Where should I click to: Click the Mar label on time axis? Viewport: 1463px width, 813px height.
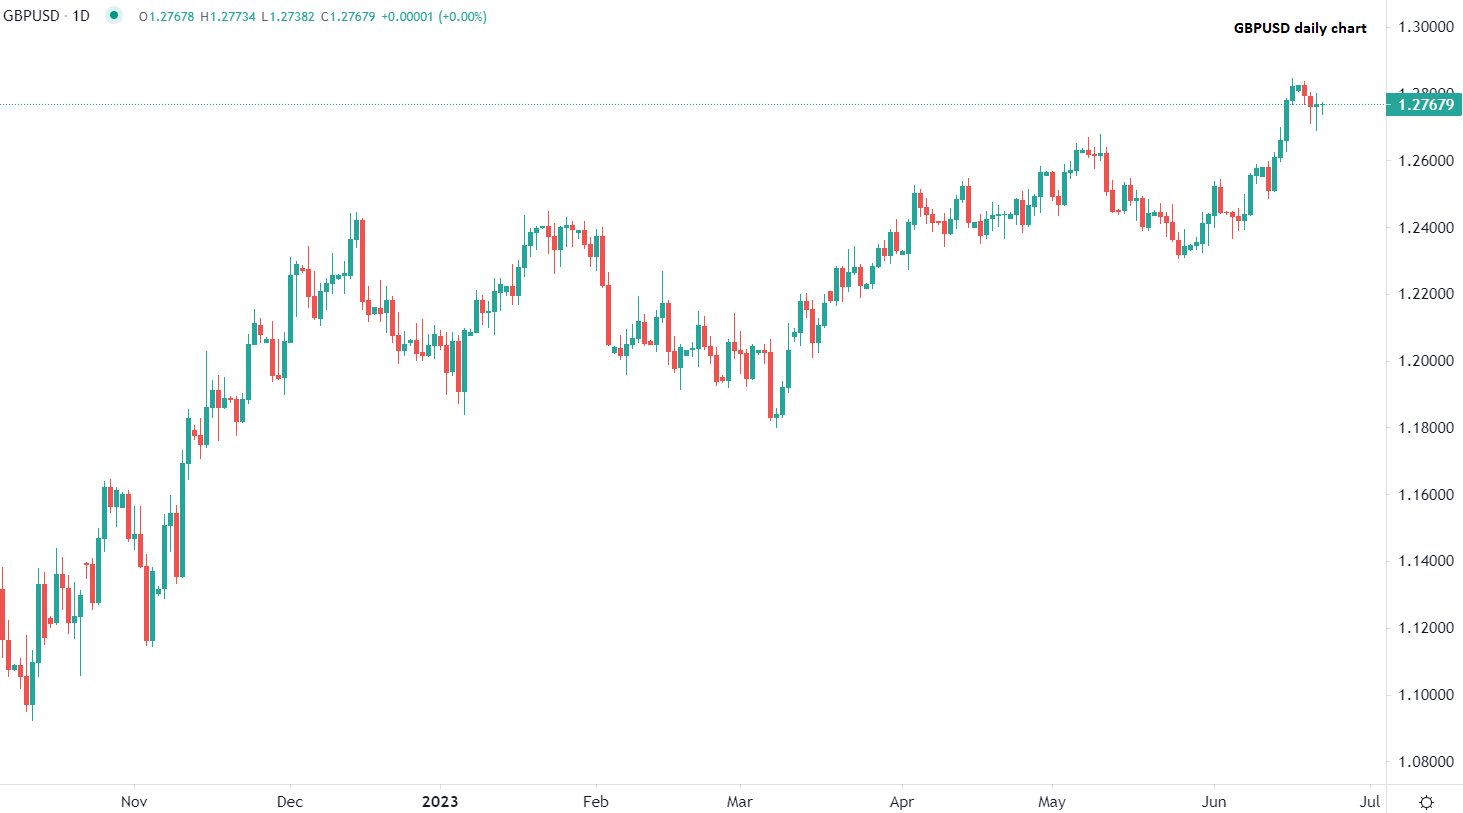point(739,802)
